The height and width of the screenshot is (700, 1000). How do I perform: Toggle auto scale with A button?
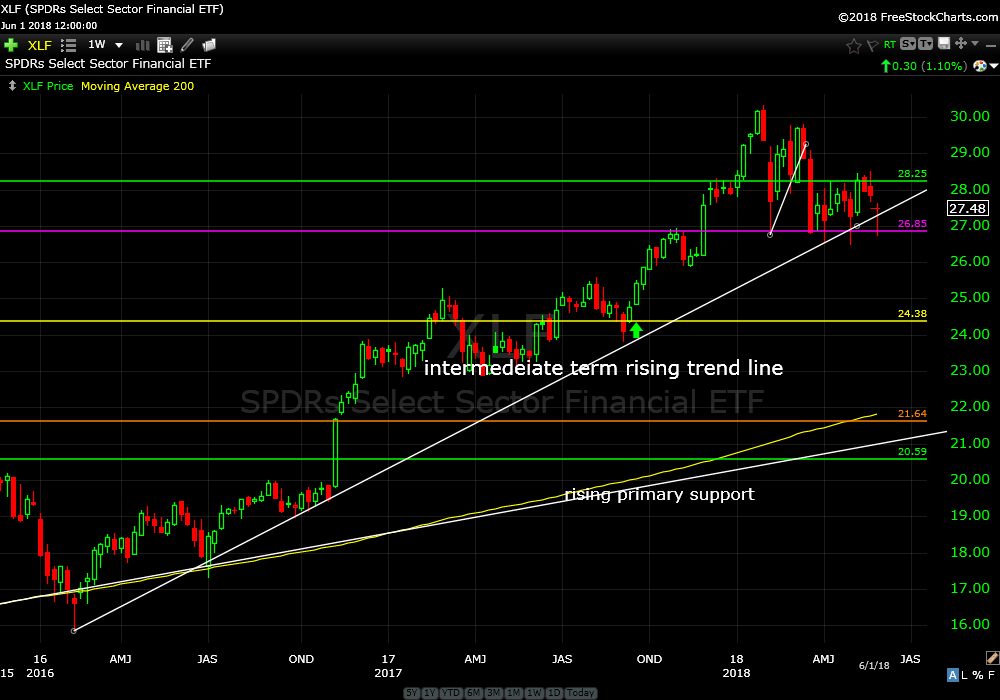tap(953, 675)
